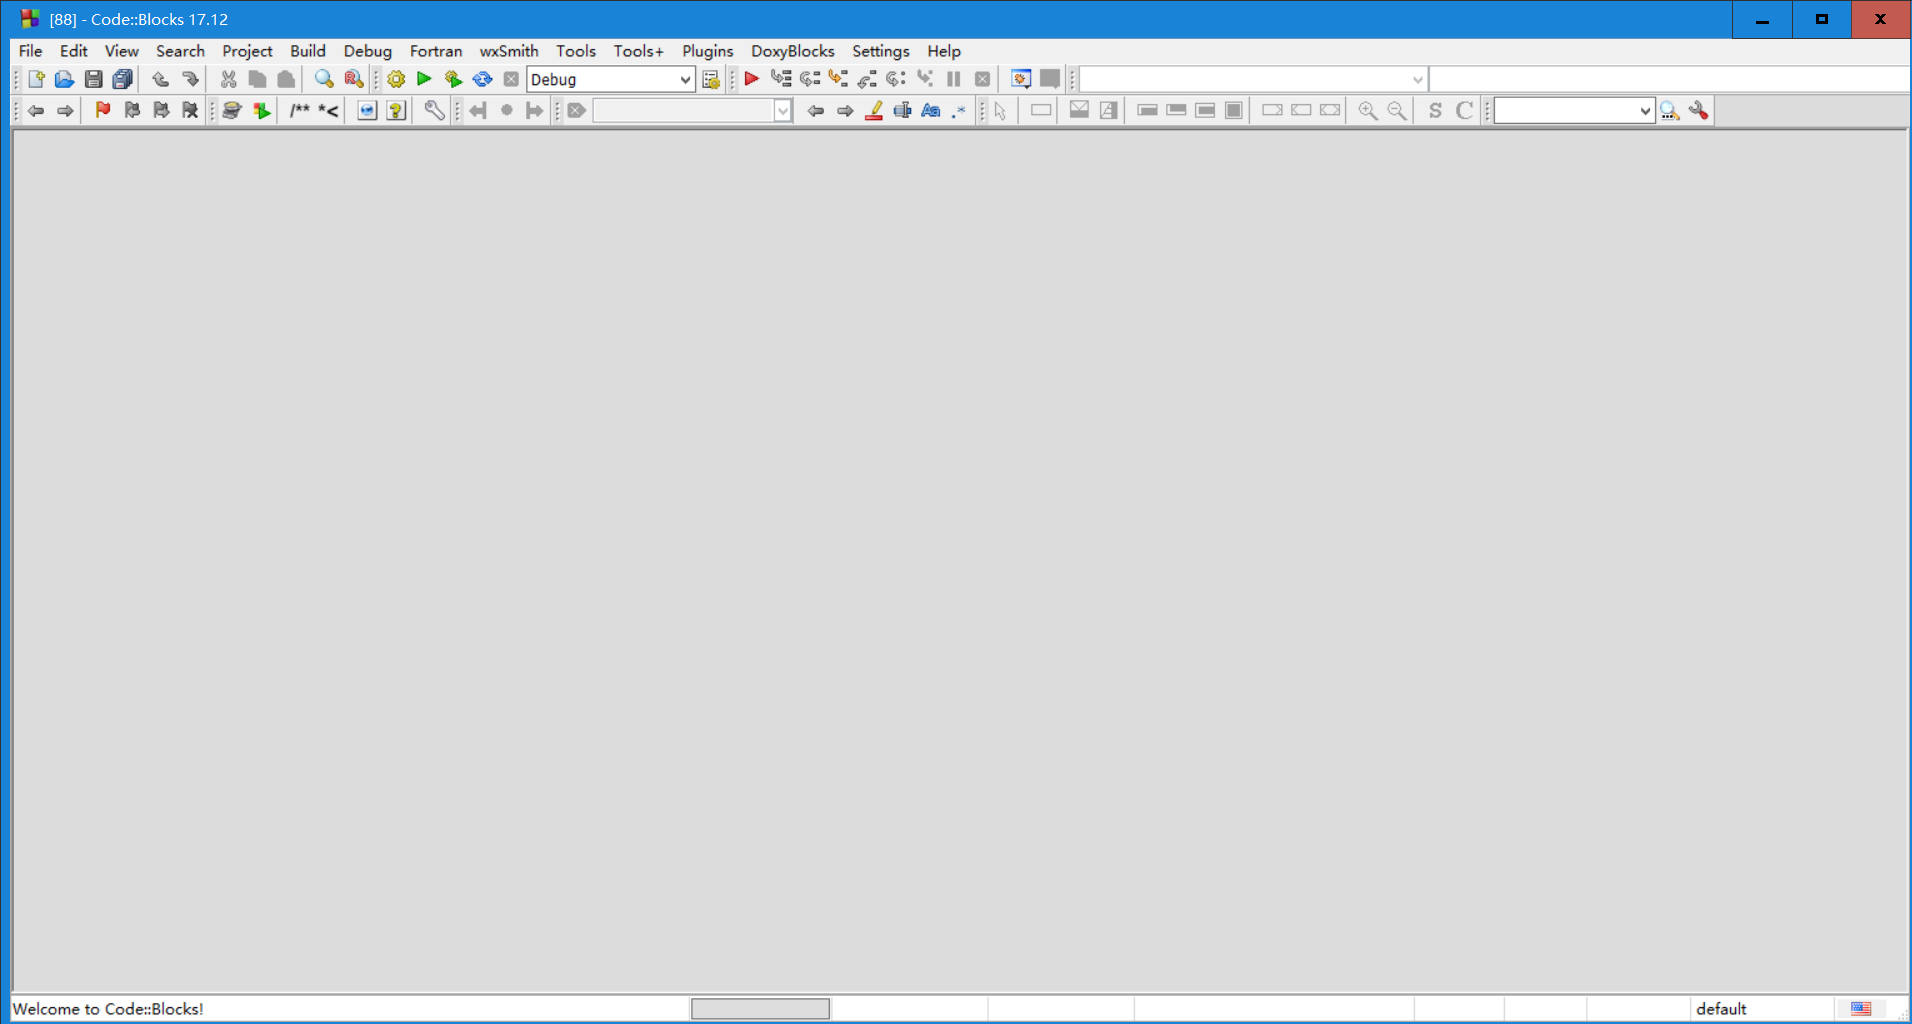The width and height of the screenshot is (1912, 1024).
Task: Open the Plugins menu
Action: pyautogui.click(x=708, y=51)
